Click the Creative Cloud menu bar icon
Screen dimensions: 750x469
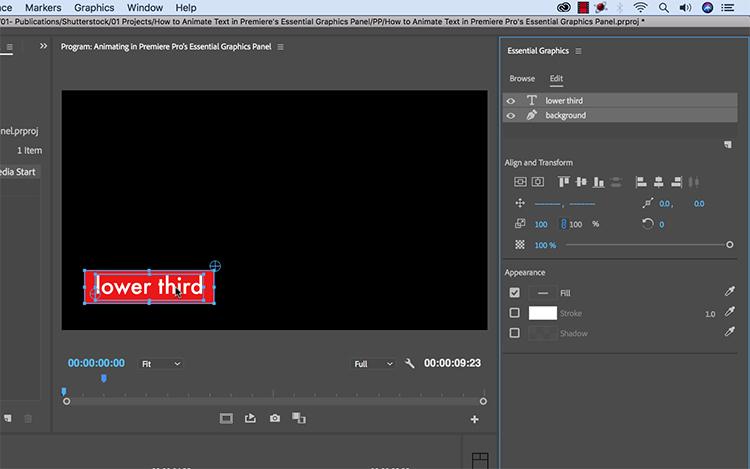[x=564, y=7]
